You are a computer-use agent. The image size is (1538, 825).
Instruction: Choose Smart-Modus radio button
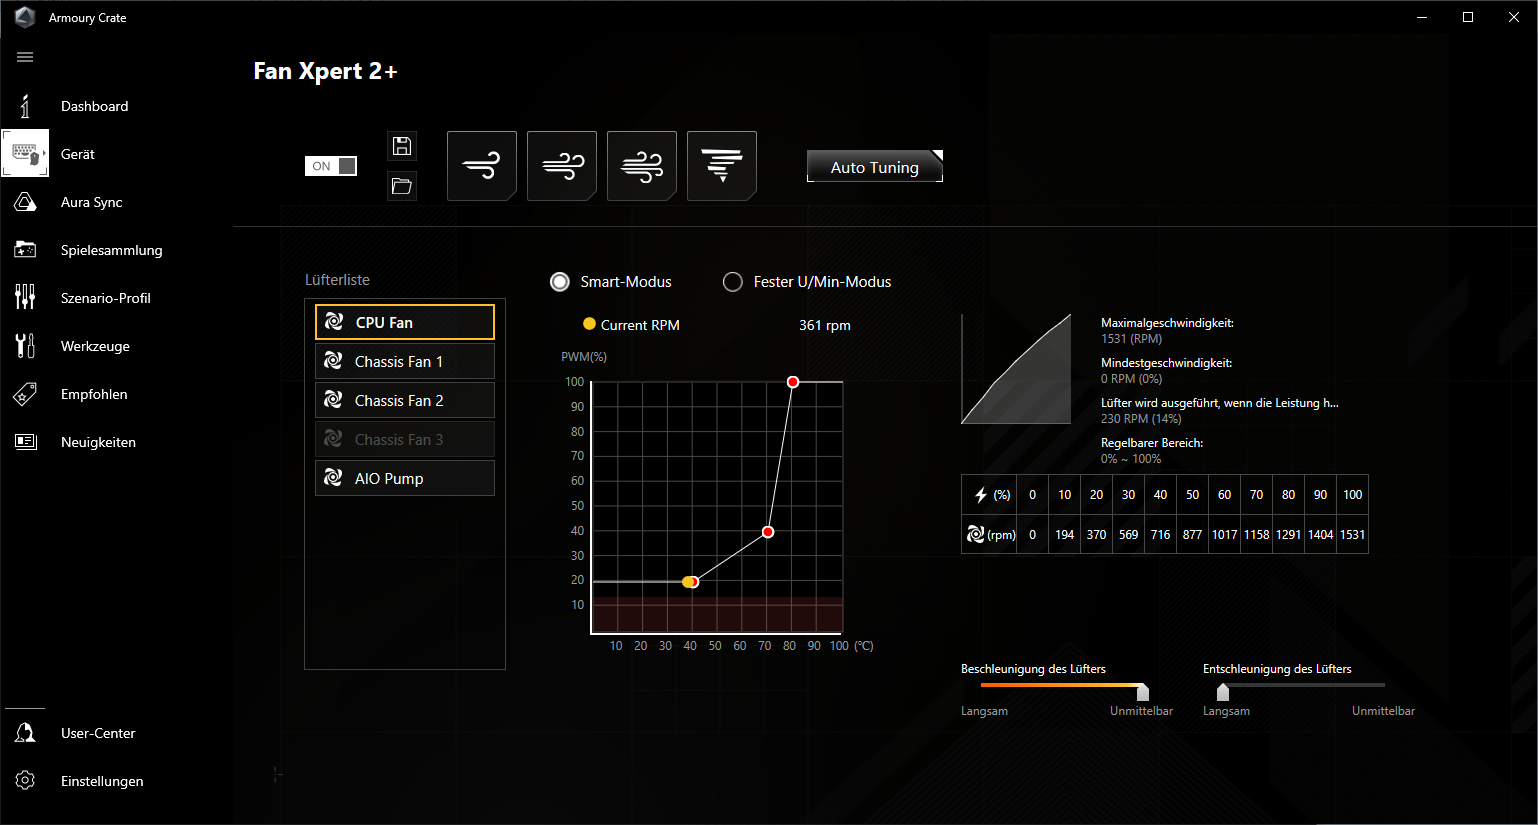point(560,282)
